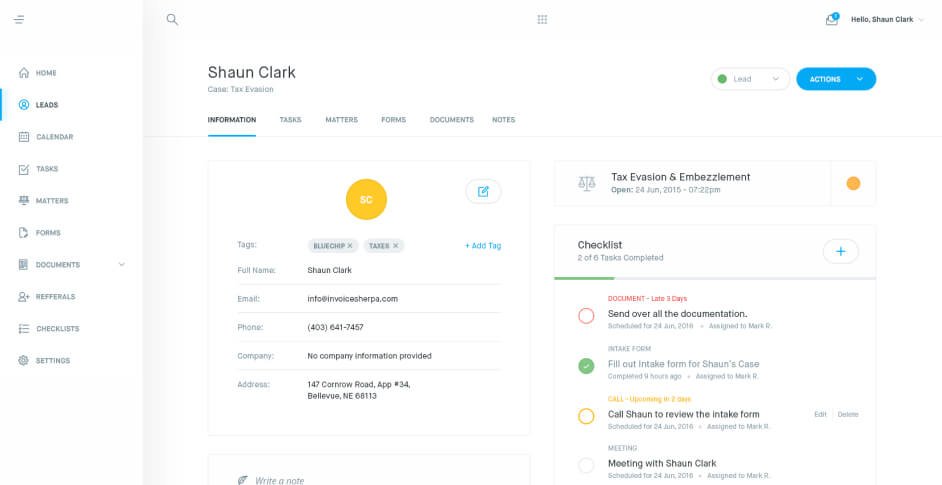The width and height of the screenshot is (942, 485).
Task: Click Edit on the Call Shaun task
Action: click(820, 414)
